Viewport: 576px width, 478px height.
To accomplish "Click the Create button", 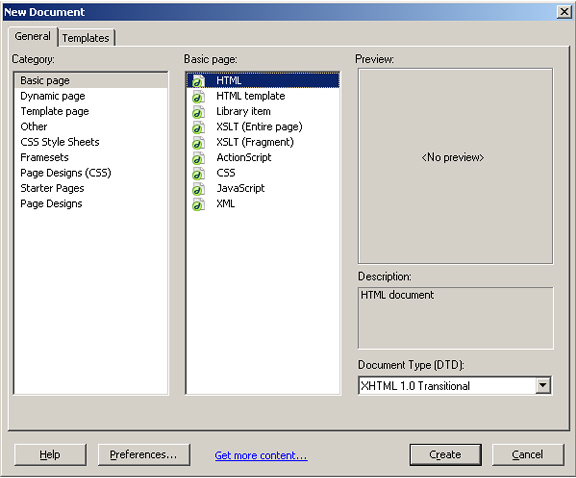I will pyautogui.click(x=445, y=455).
